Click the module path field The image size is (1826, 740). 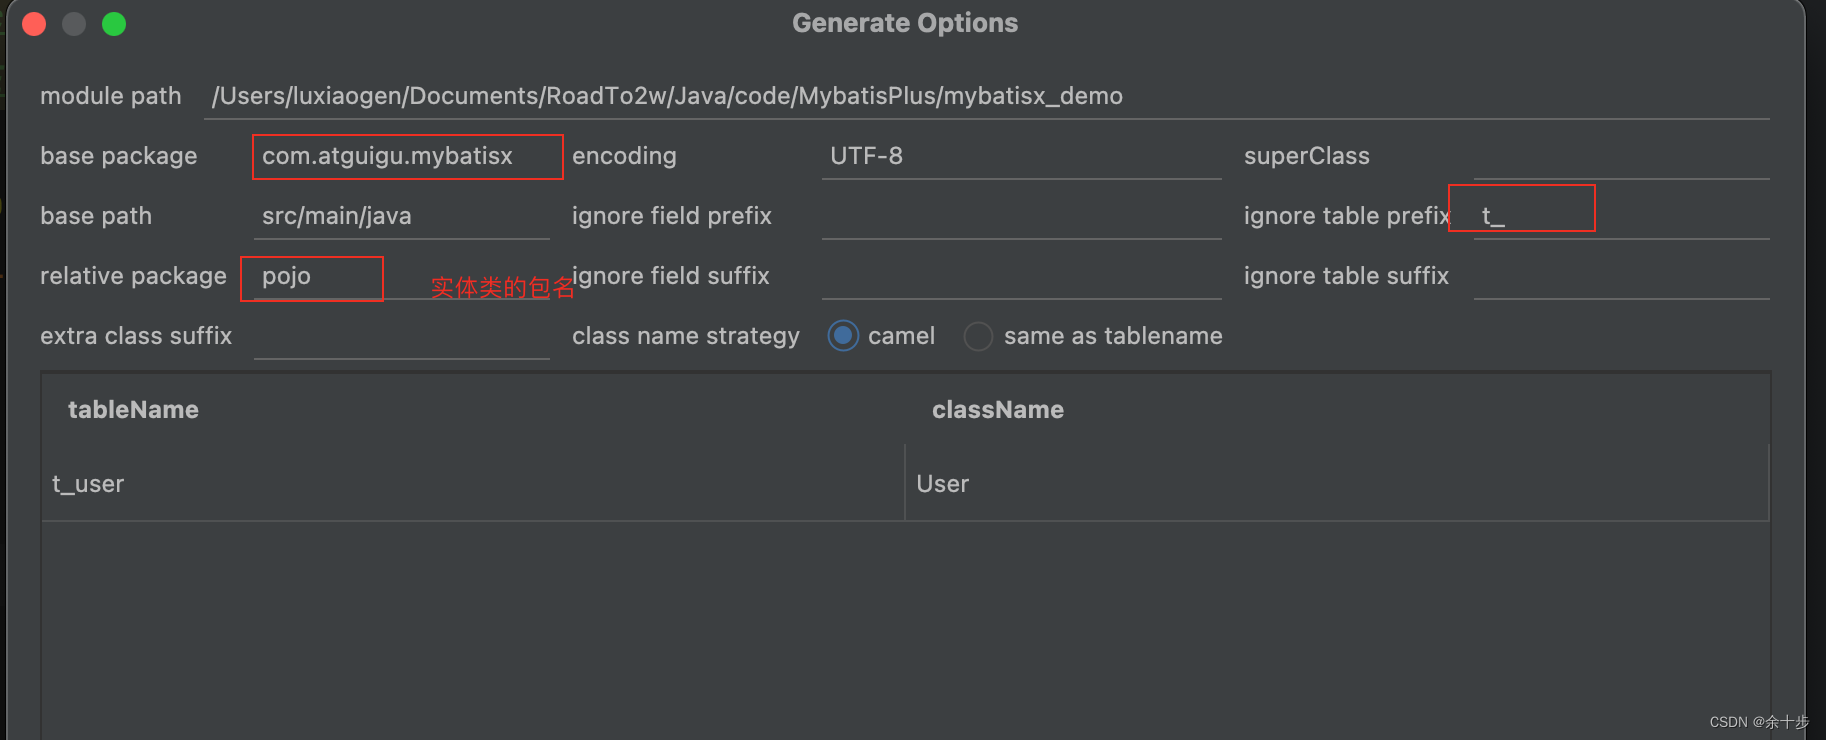(985, 97)
